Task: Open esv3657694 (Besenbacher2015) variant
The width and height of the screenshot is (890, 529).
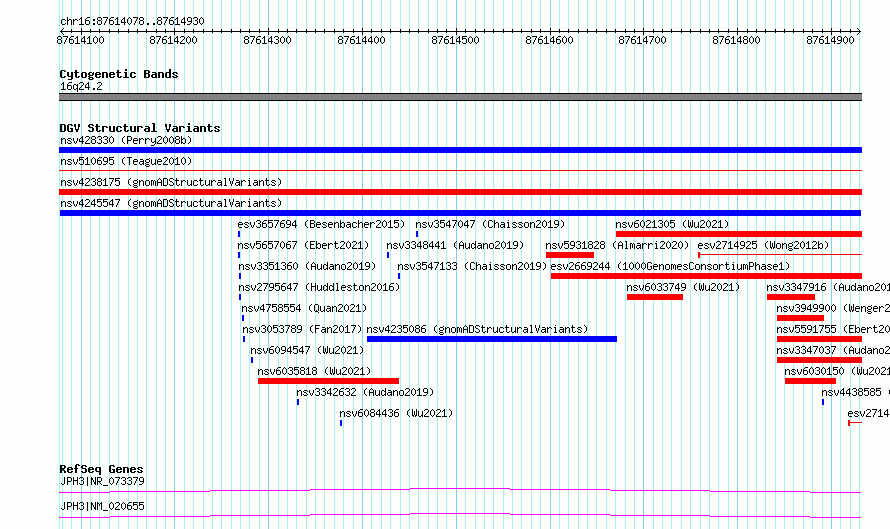Action: click(x=321, y=224)
